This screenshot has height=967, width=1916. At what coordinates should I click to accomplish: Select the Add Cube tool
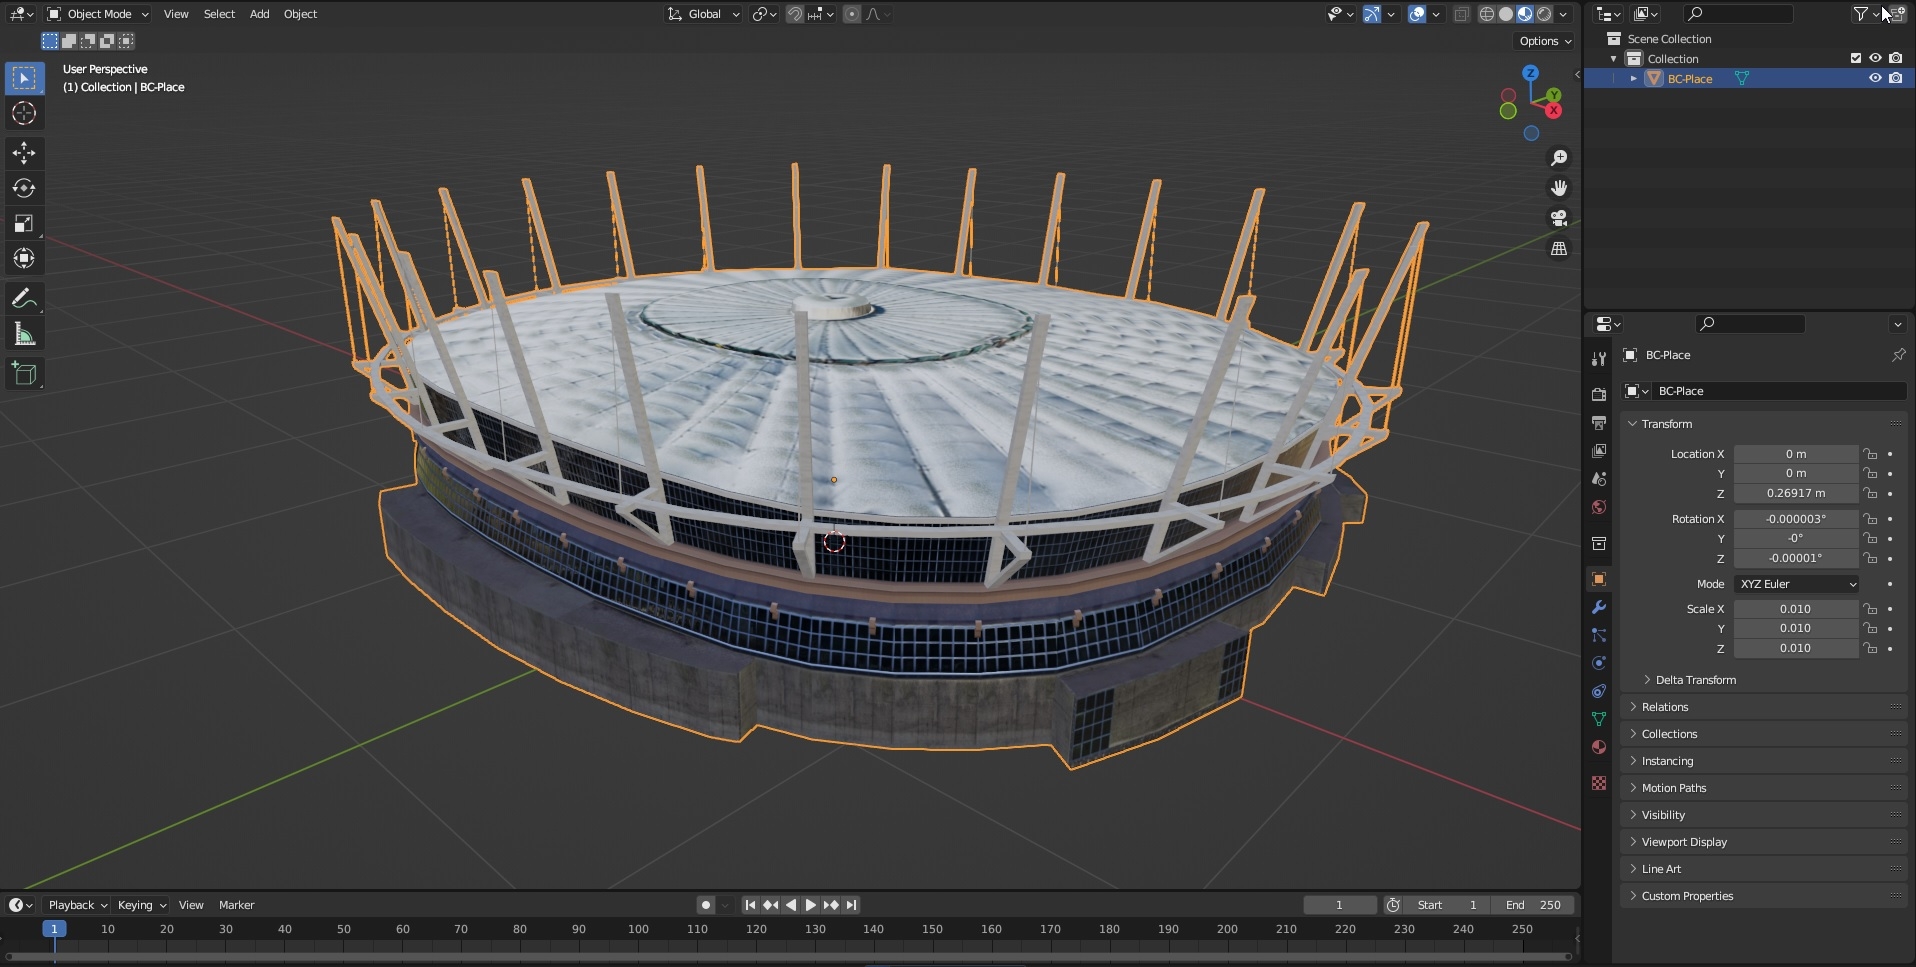24,374
